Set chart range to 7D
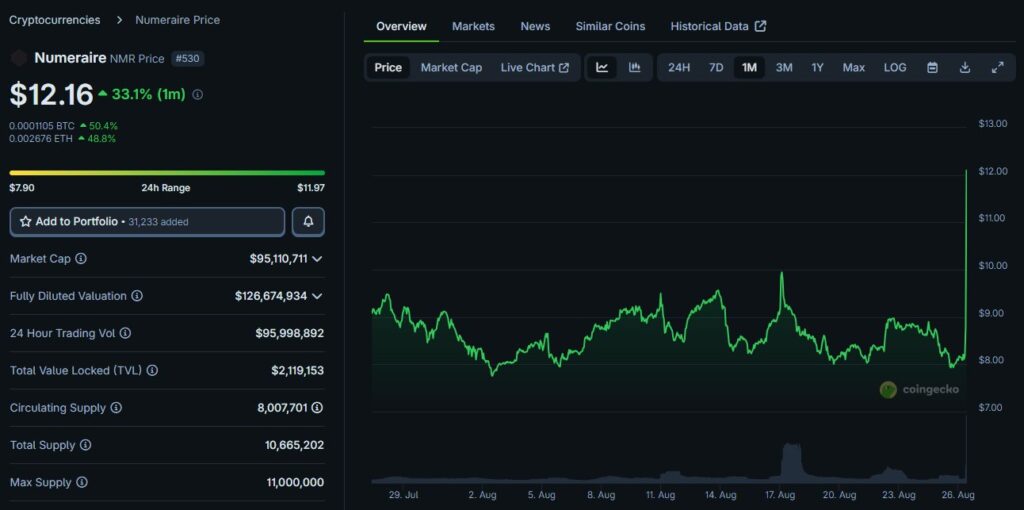This screenshot has width=1024, height=510. (716, 67)
